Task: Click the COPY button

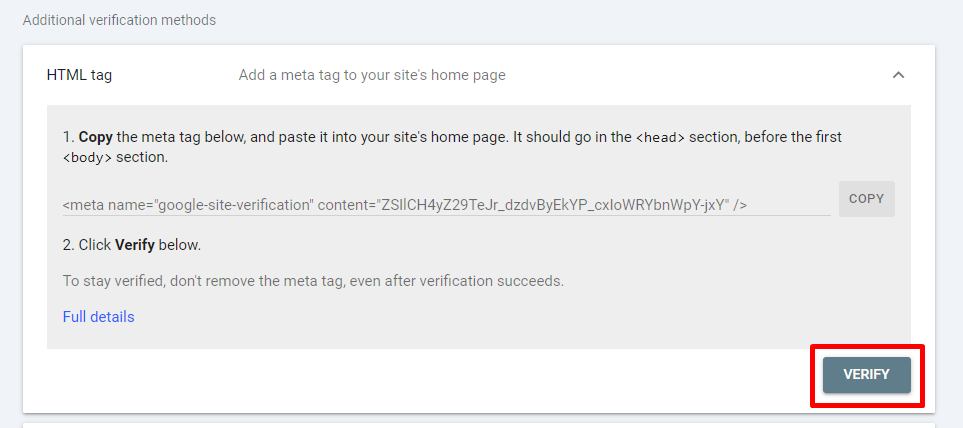Action: (x=867, y=199)
